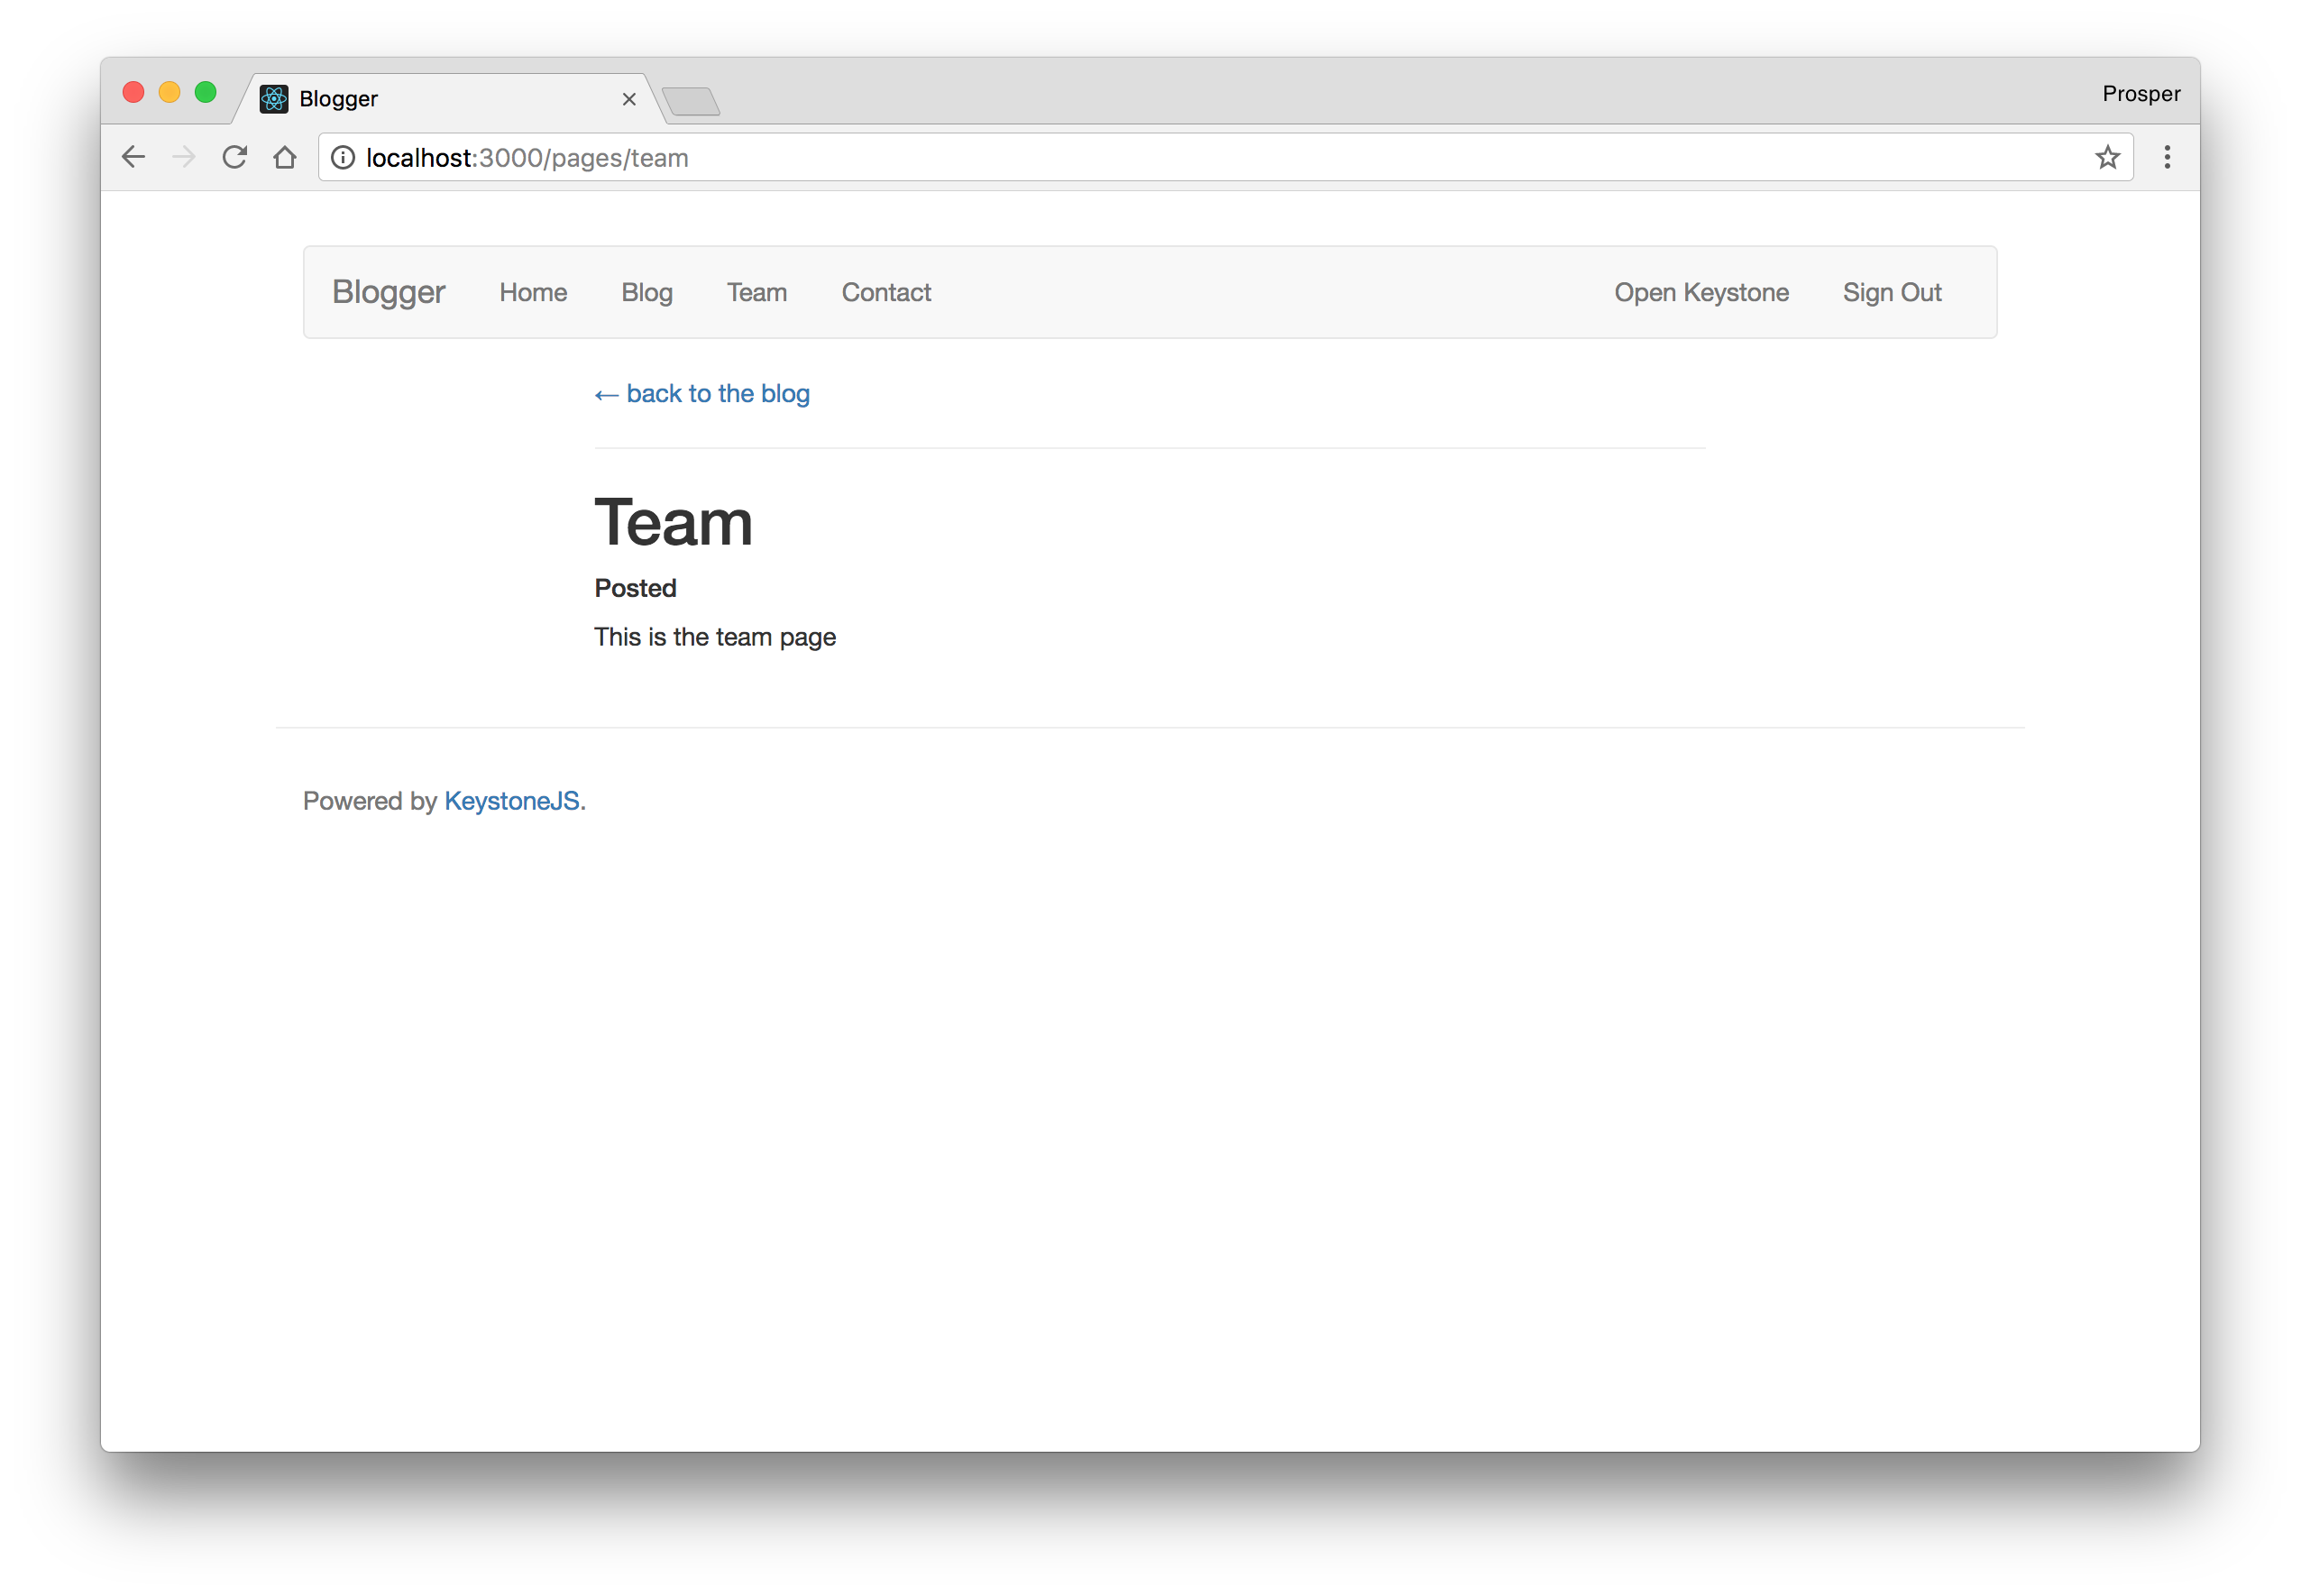The image size is (2301, 1596).
Task: Click Open Keystone link
Action: [x=1700, y=293]
